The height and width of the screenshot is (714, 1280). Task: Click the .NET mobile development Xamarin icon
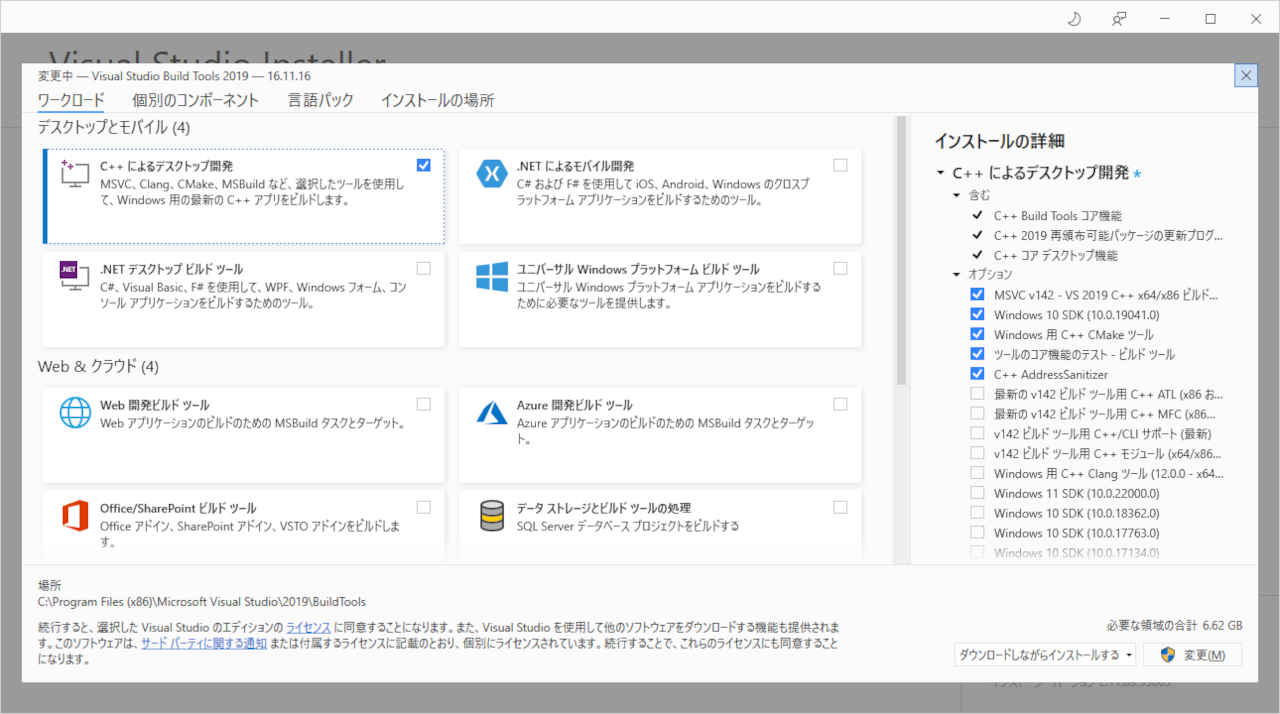pos(492,173)
